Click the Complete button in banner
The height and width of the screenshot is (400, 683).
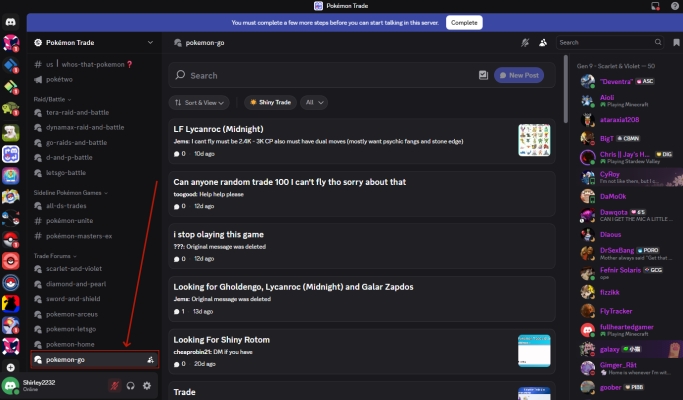pos(463,21)
